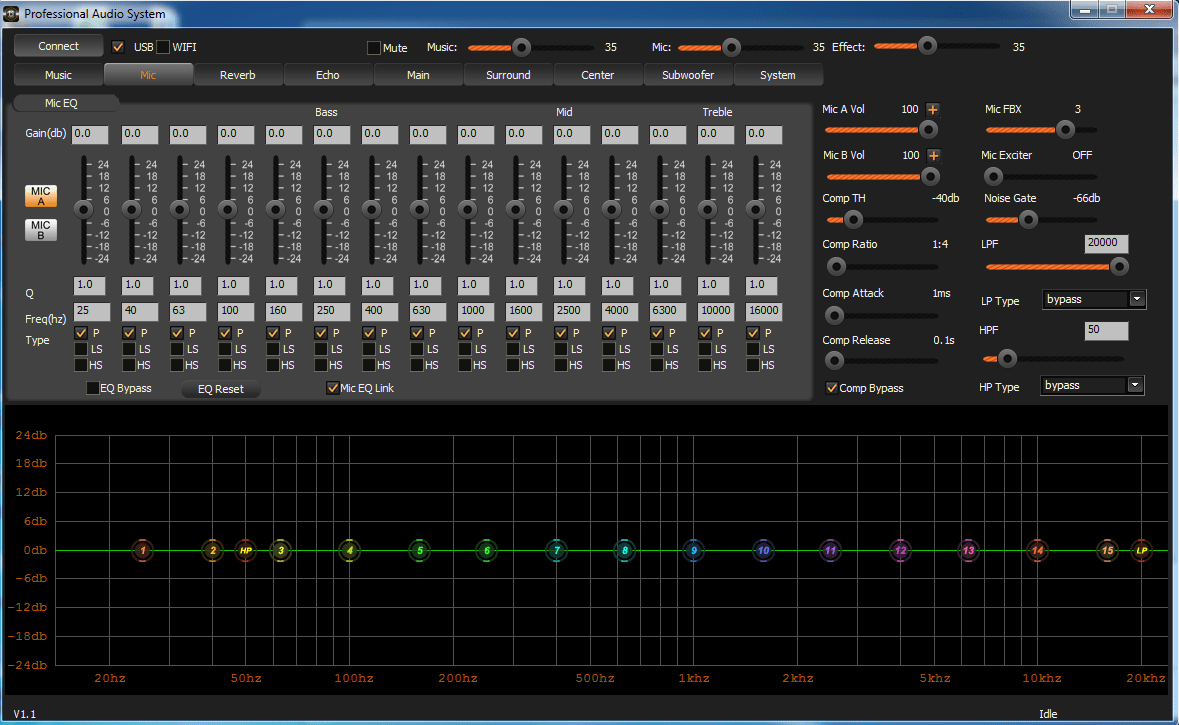Select the MIC A channel button

(40, 196)
